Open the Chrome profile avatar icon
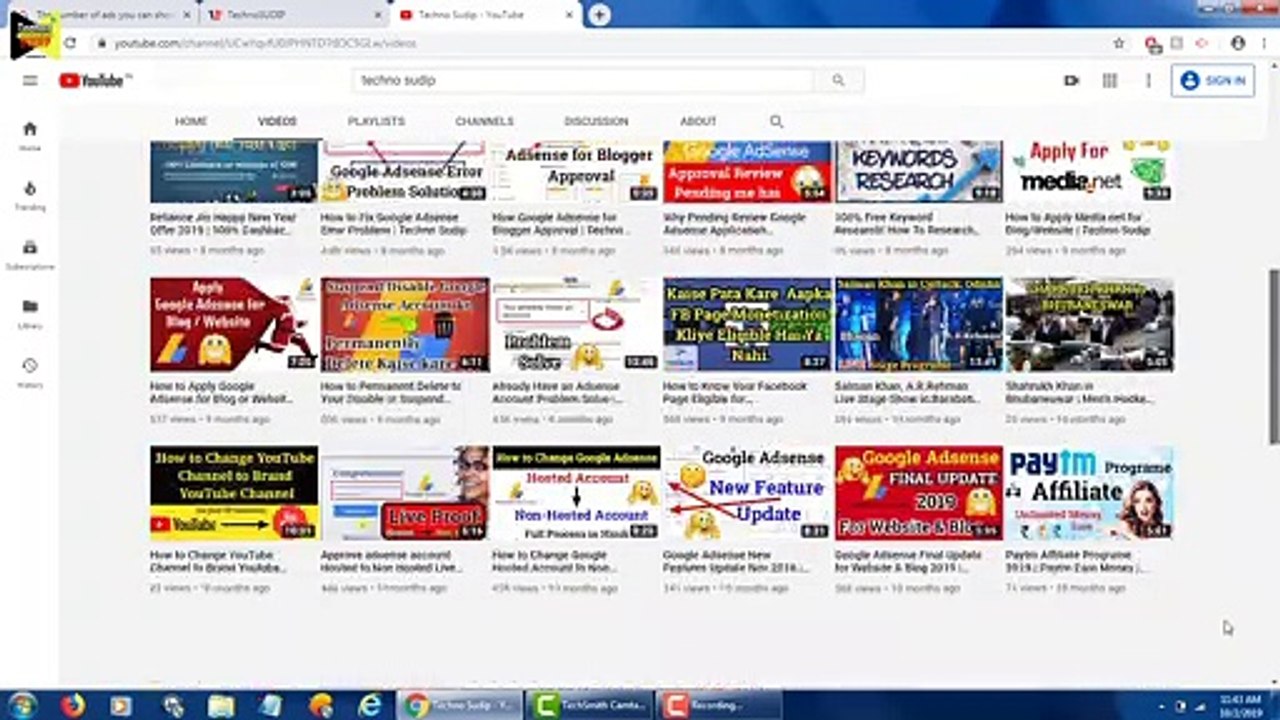 1238,44
